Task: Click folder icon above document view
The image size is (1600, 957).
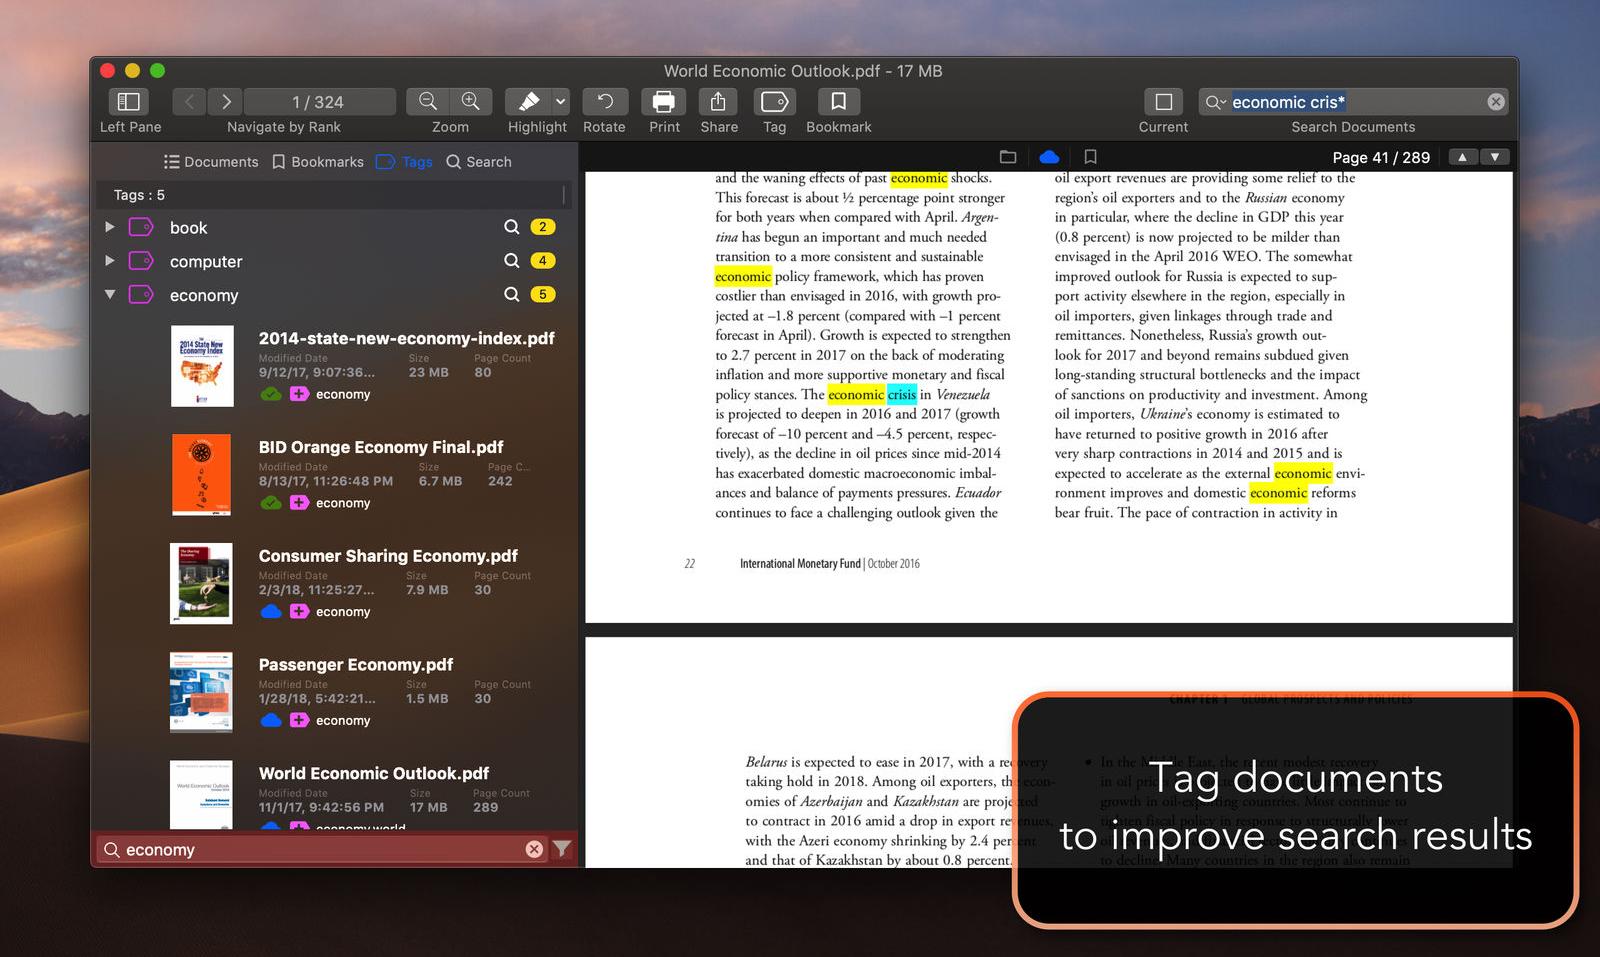Action: (1008, 157)
